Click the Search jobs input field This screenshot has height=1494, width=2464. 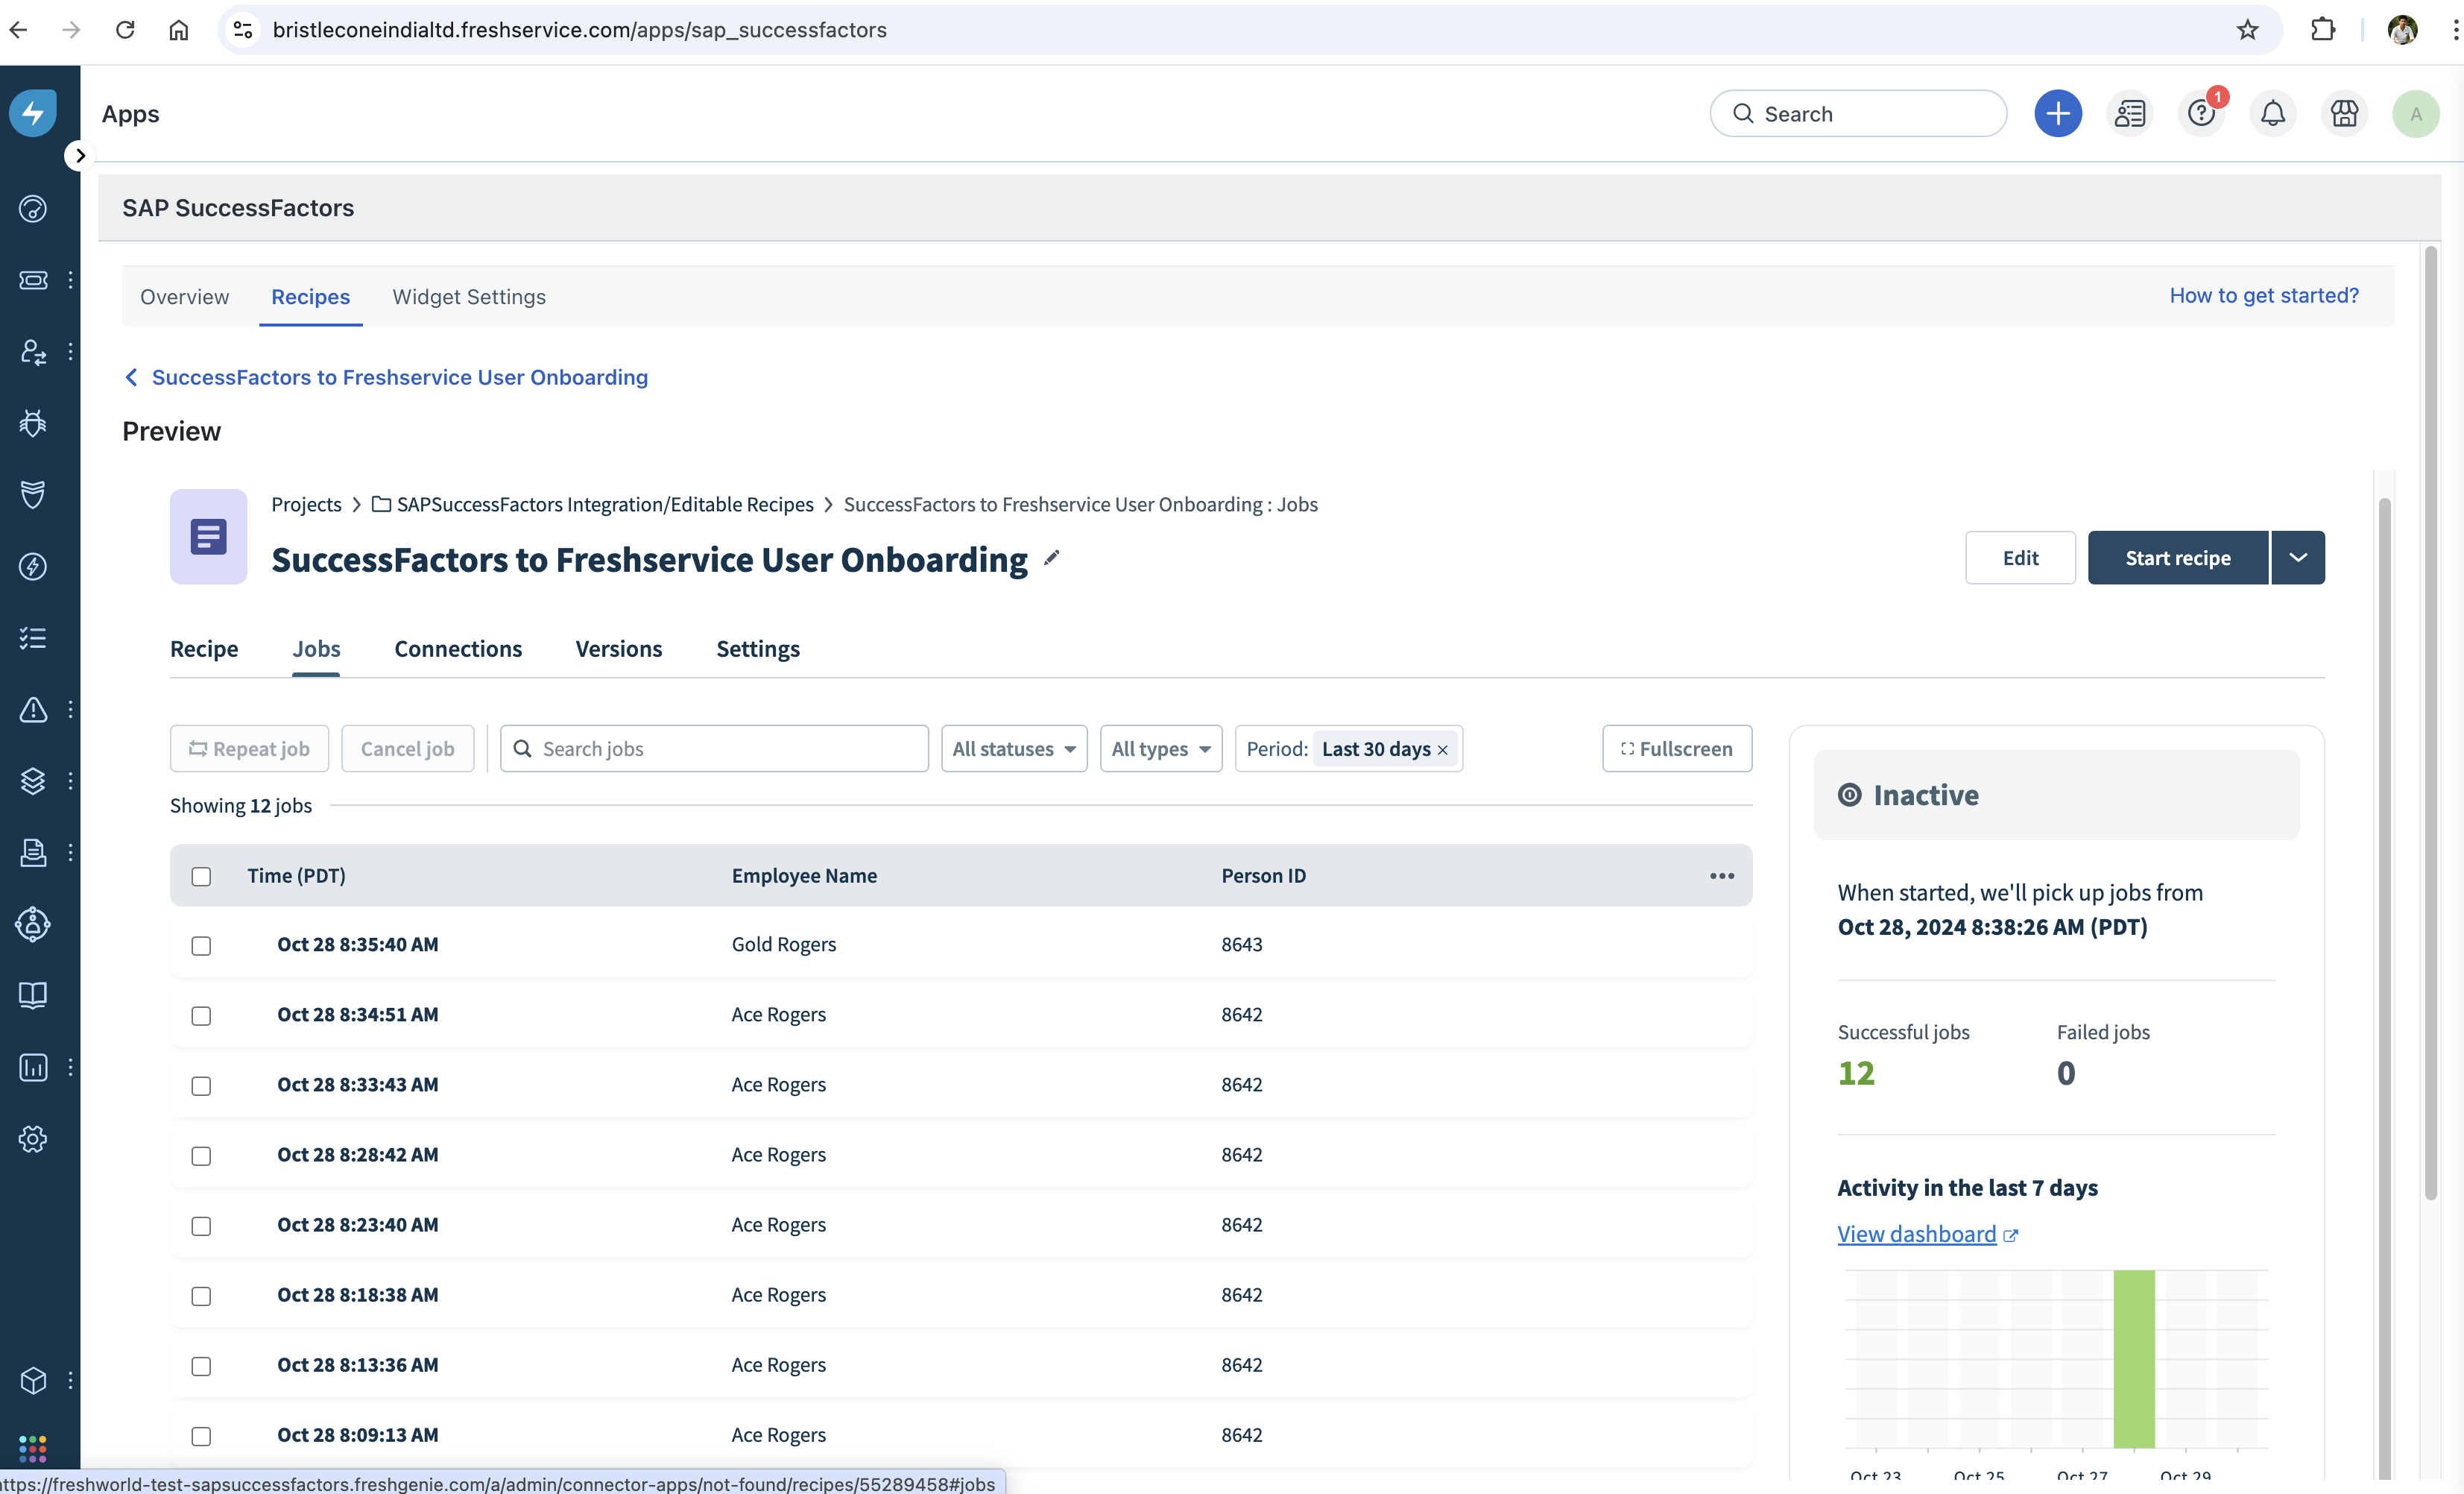coord(730,749)
